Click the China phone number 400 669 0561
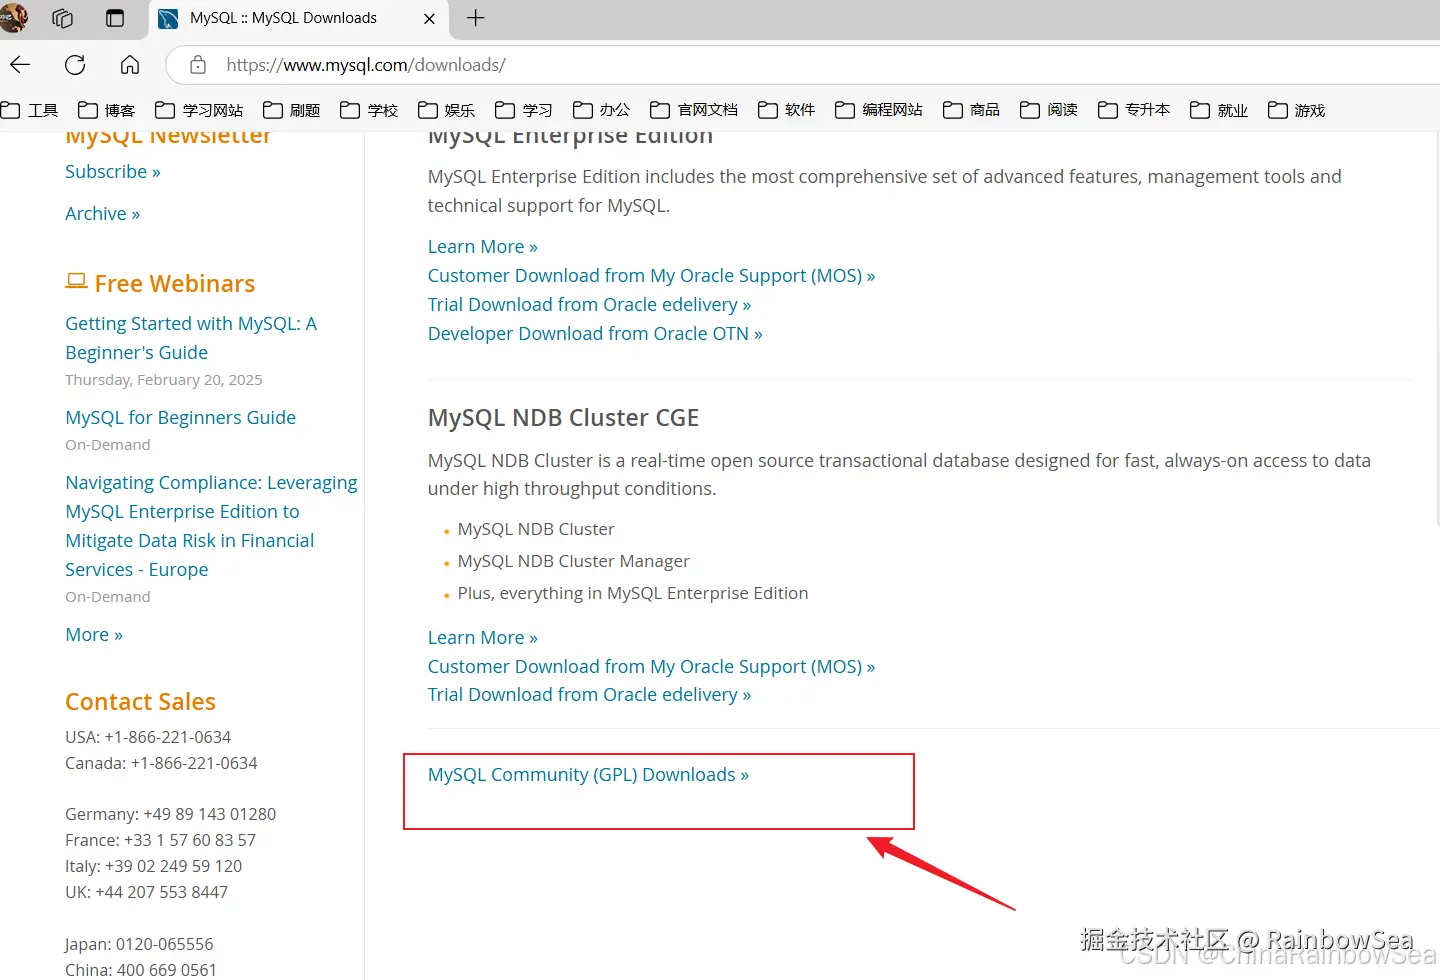 coord(167,970)
